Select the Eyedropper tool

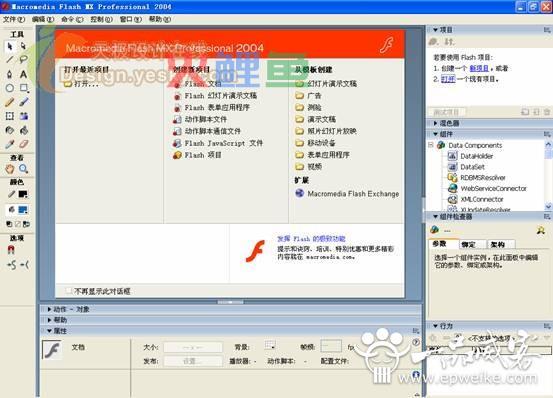[x=10, y=144]
